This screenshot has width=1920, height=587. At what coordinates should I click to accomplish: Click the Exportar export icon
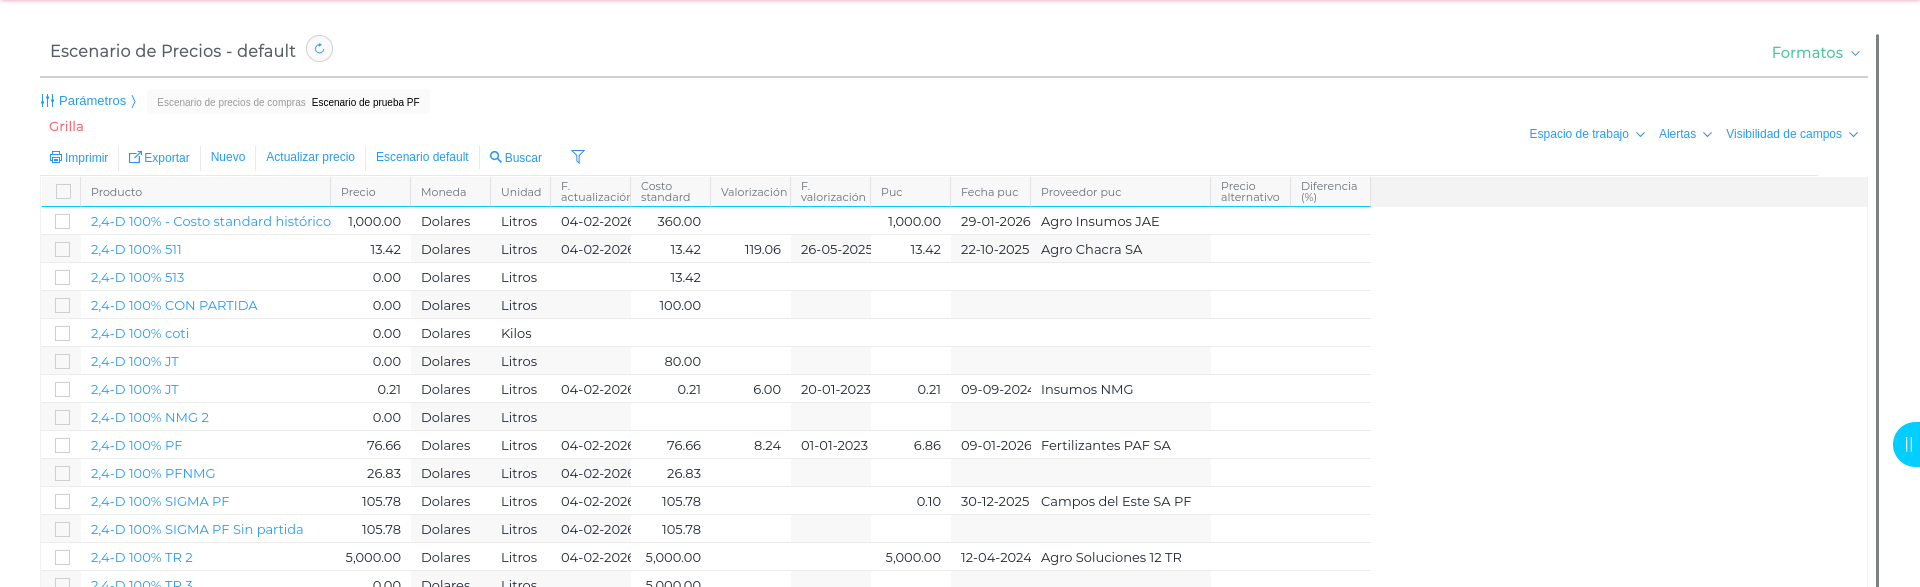tap(135, 158)
